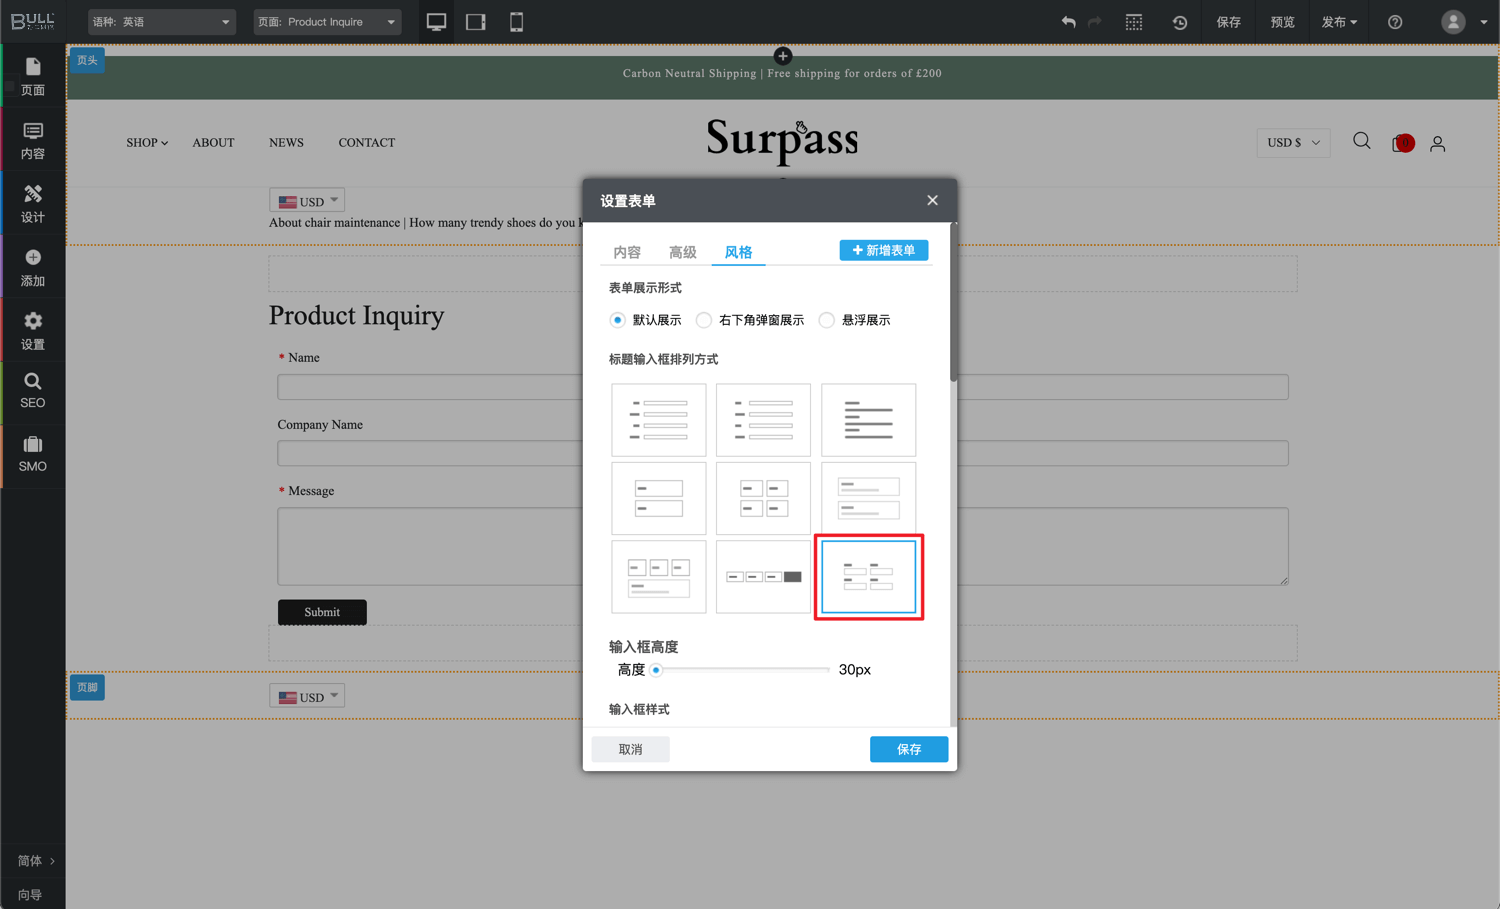Open the 发布 publish dropdown menu
This screenshot has width=1500, height=909.
pyautogui.click(x=1339, y=22)
